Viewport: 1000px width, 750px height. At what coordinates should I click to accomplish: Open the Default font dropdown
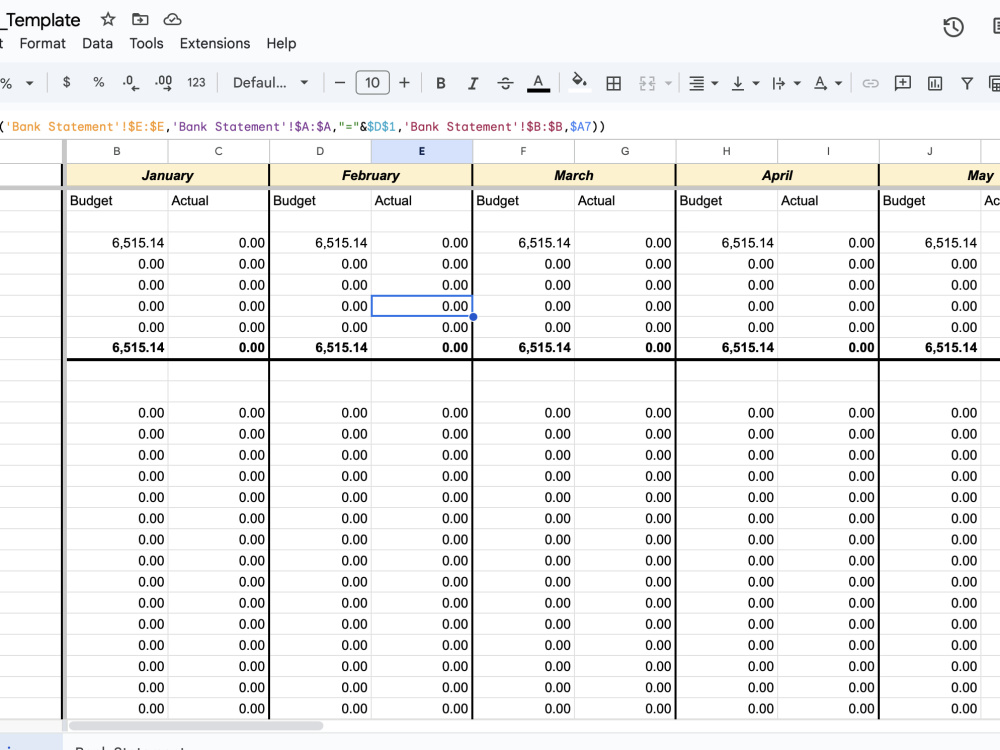click(270, 83)
